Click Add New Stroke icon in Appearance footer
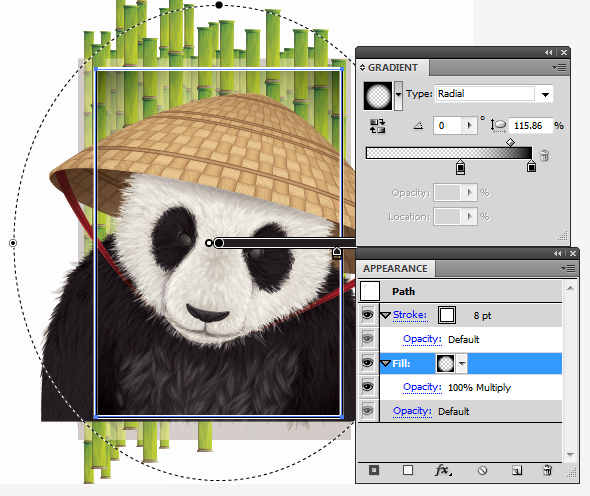 click(374, 470)
